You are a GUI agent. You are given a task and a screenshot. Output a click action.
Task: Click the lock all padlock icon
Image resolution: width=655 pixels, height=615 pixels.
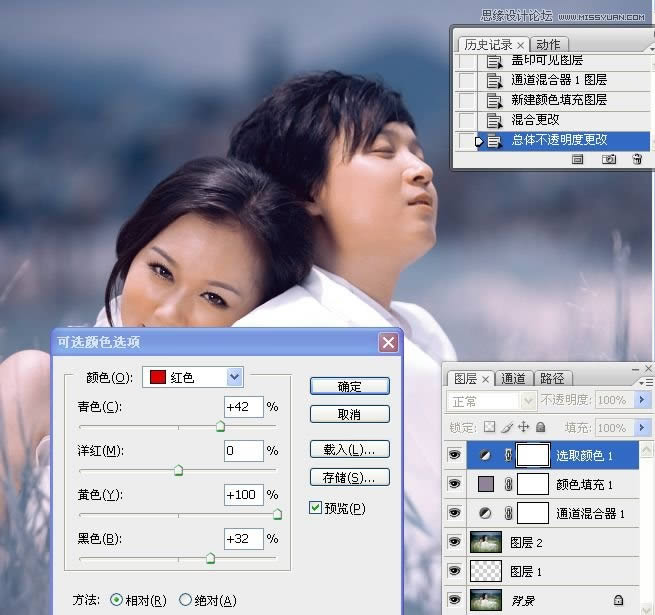pyautogui.click(x=541, y=428)
